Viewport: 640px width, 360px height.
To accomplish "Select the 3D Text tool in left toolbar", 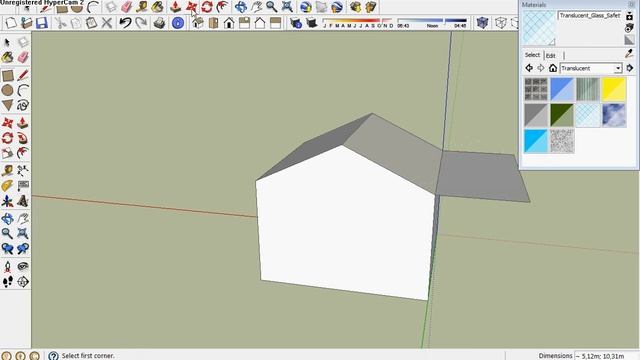I will (23, 201).
